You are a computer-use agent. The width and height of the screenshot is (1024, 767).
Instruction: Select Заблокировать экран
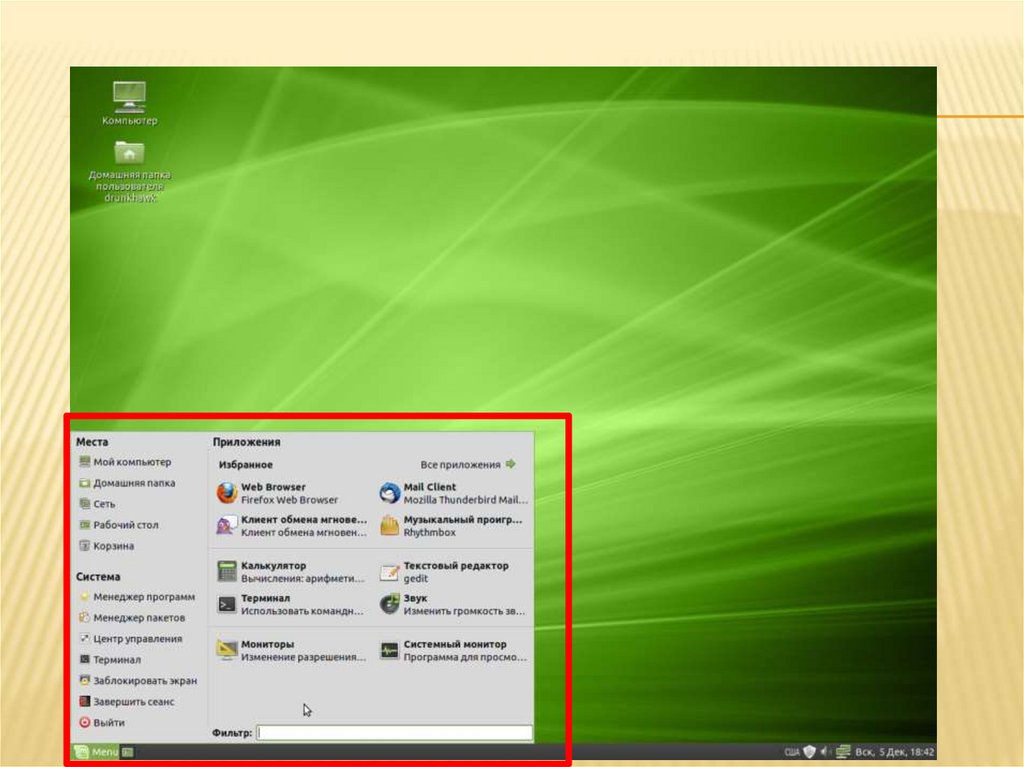click(x=137, y=680)
